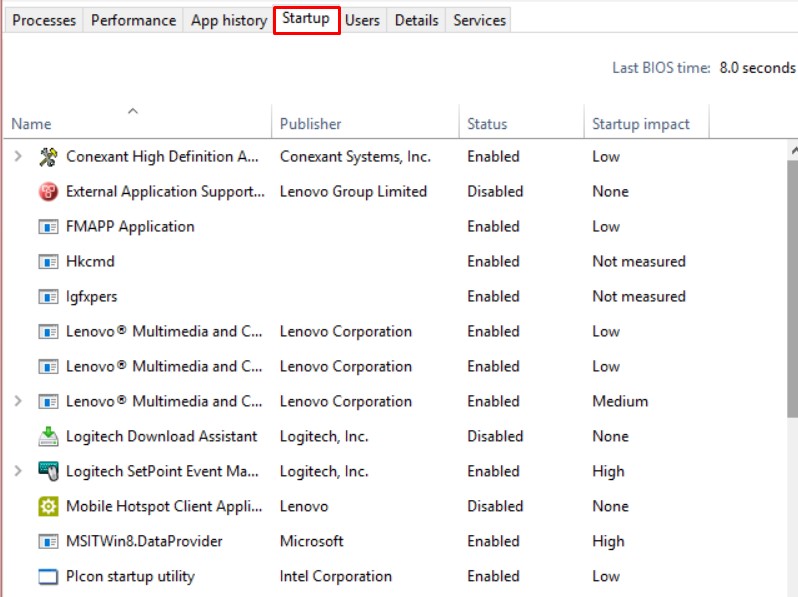Select Mobile Hotspot Client Appli... entry

(x=164, y=506)
